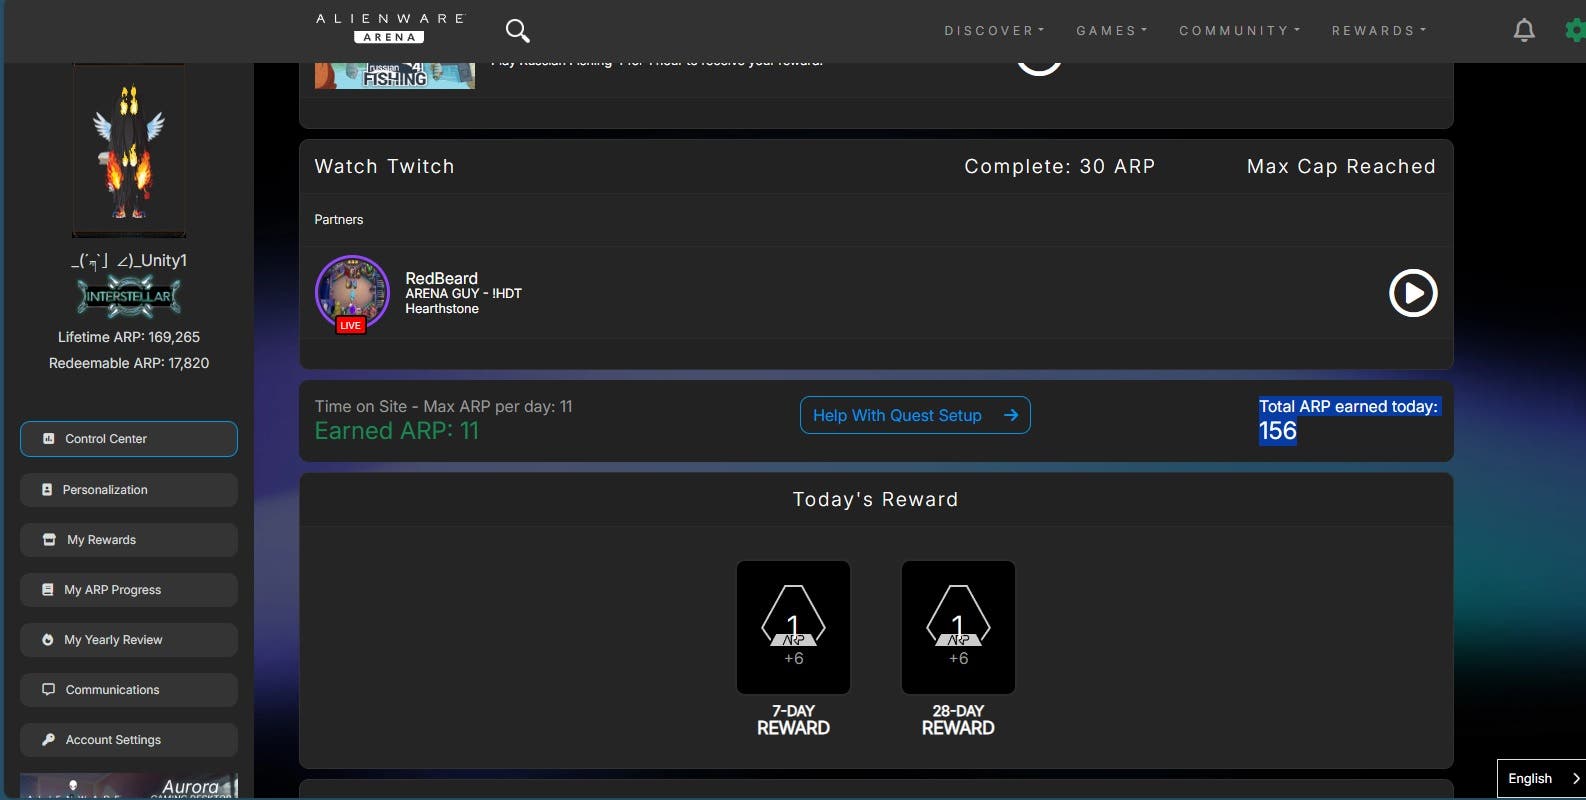Go to Control Center

point(129,439)
